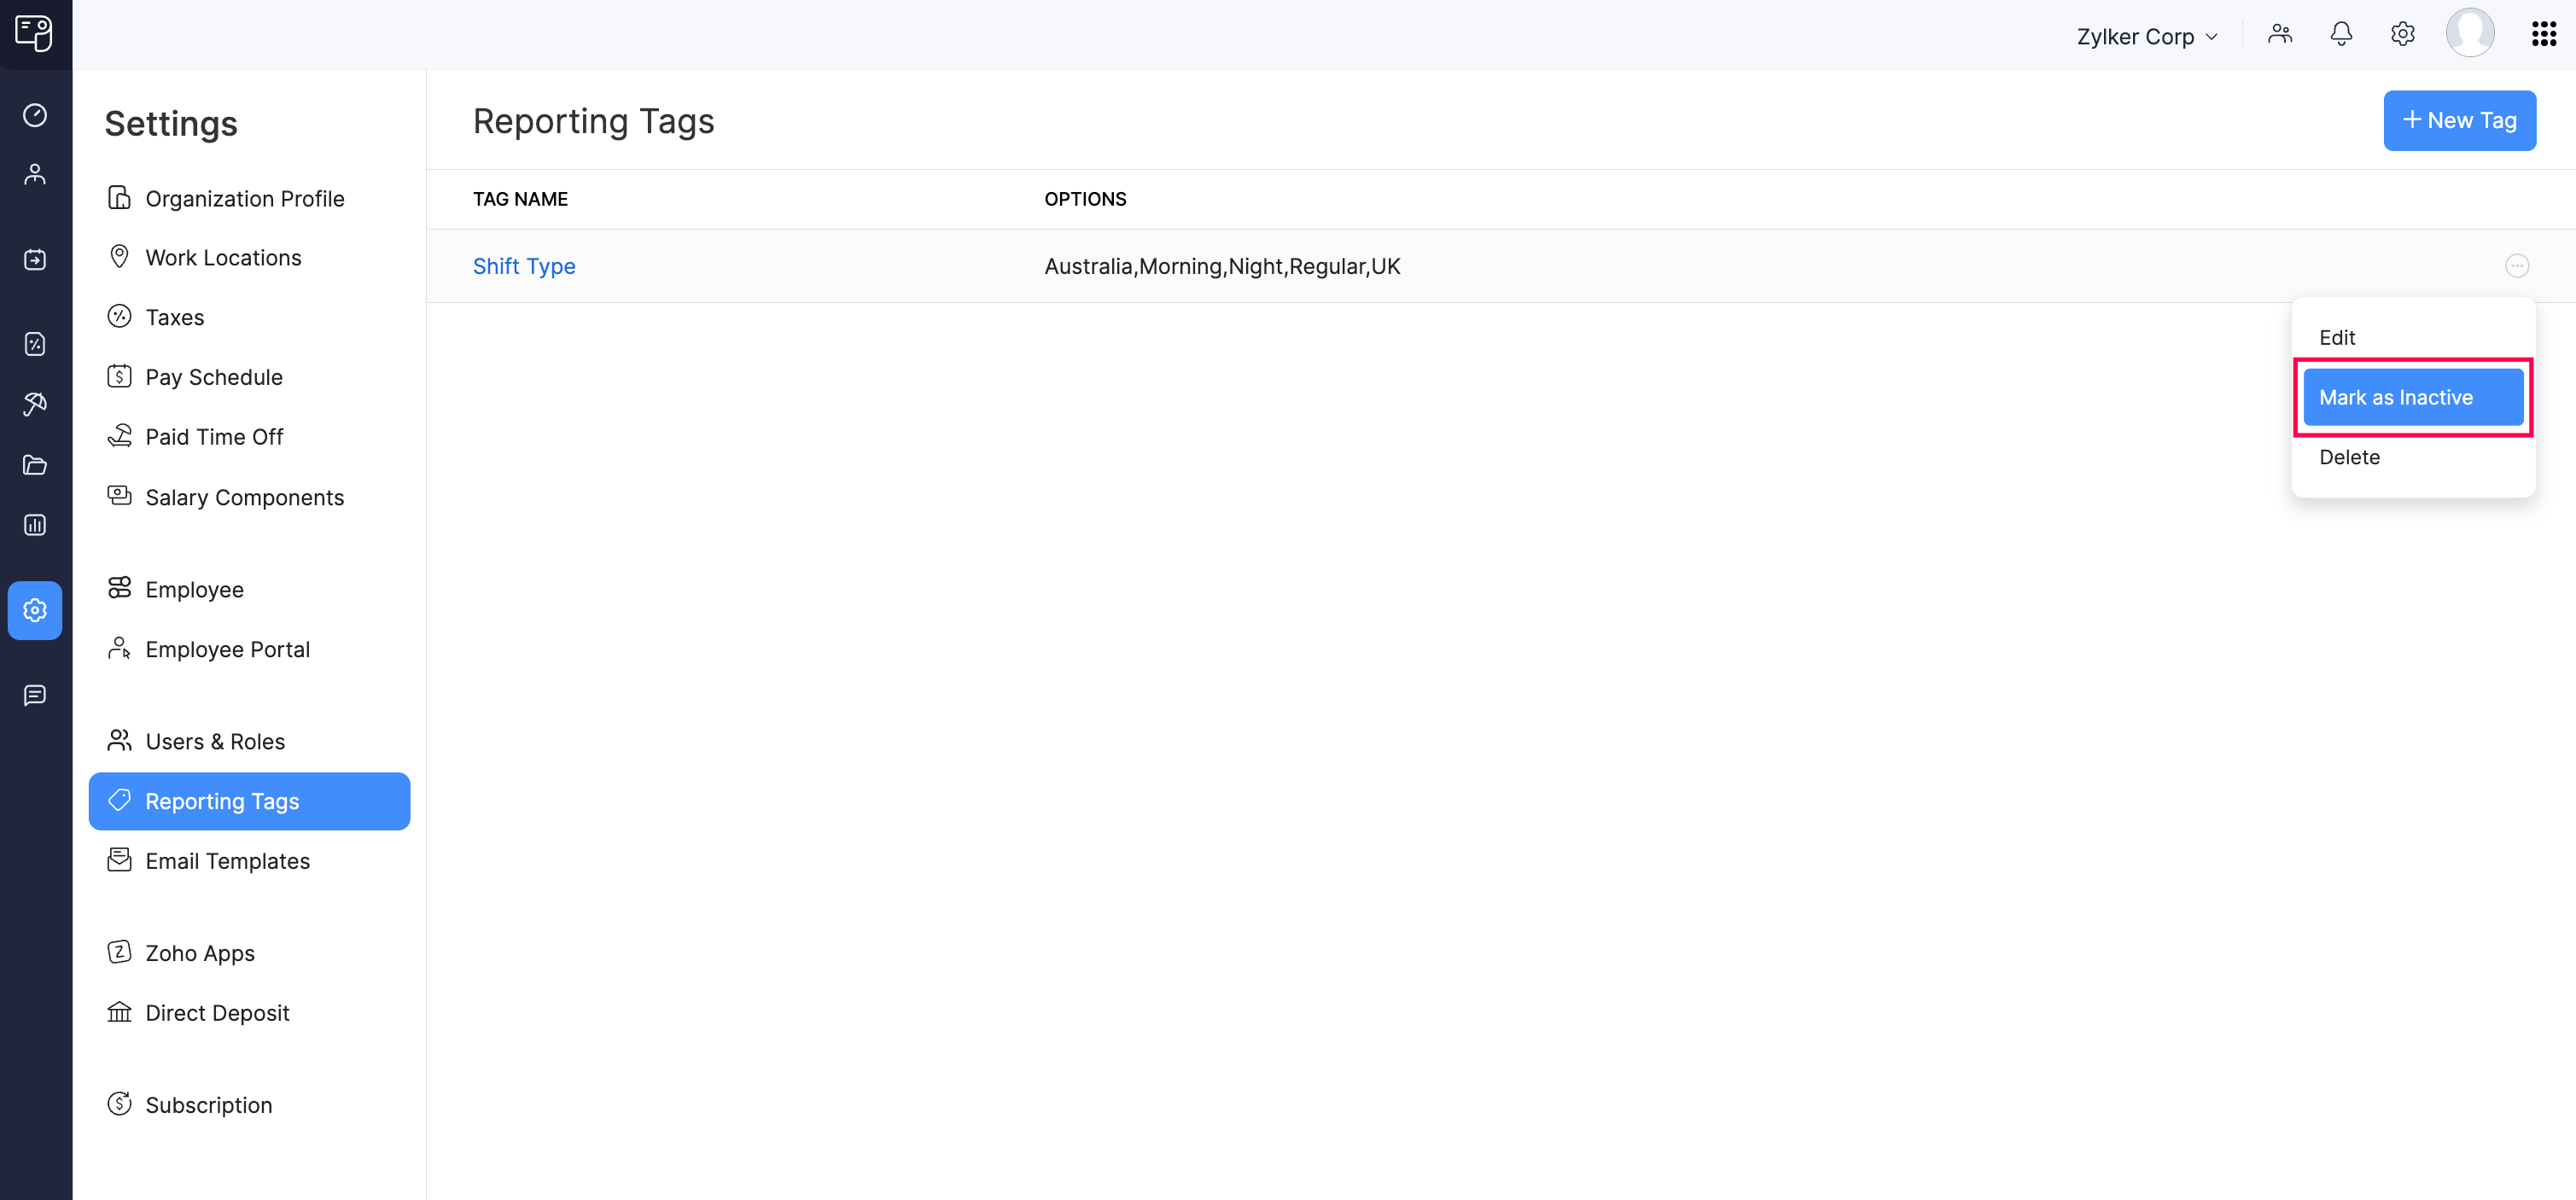
Task: Open Salary Components settings
Action: click(x=249, y=497)
